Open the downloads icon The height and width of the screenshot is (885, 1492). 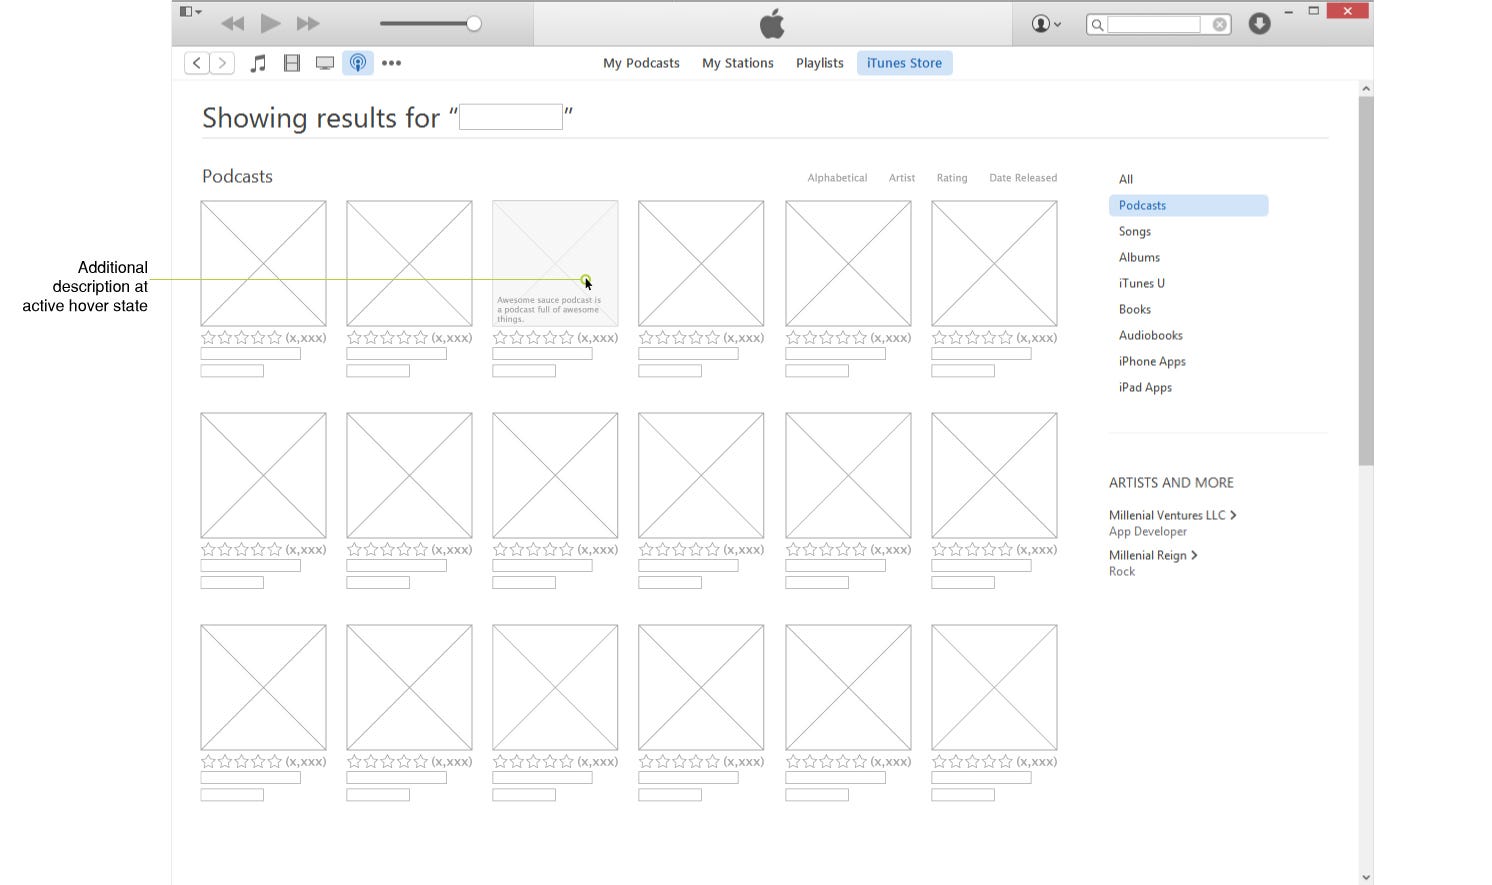1259,24
